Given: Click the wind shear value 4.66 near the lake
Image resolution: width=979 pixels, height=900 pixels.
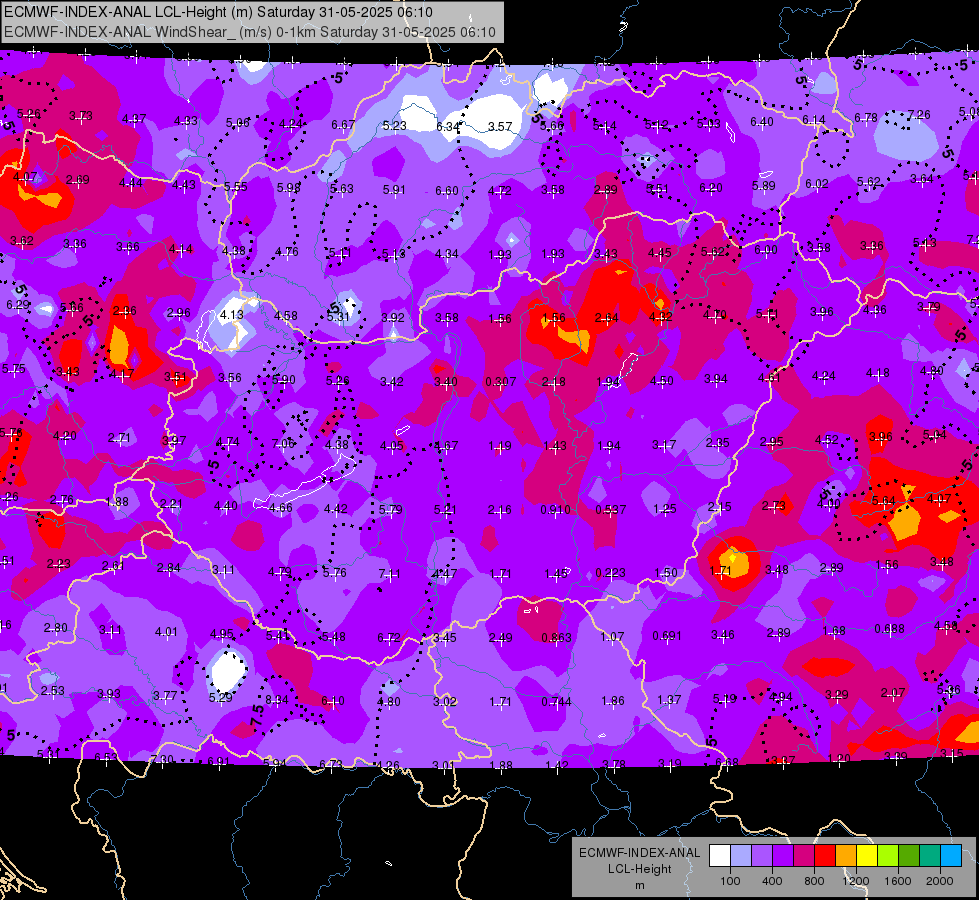Looking at the screenshot, I should 280,508.
